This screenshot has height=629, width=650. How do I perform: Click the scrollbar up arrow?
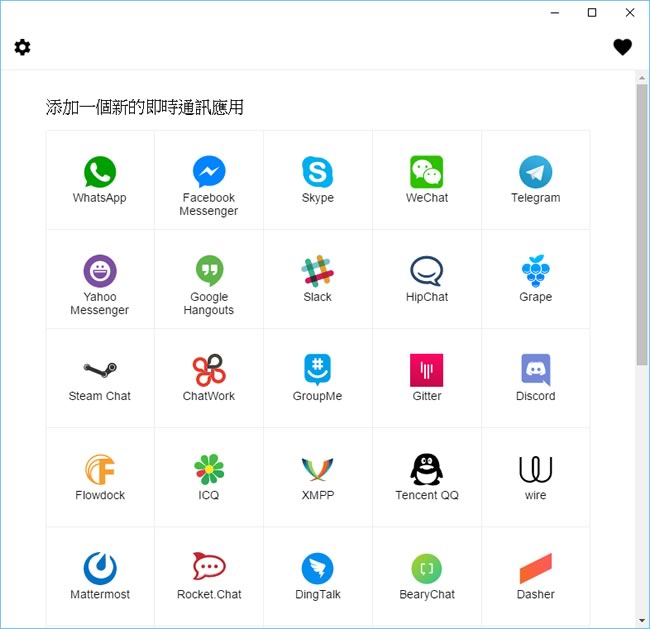[x=642, y=78]
